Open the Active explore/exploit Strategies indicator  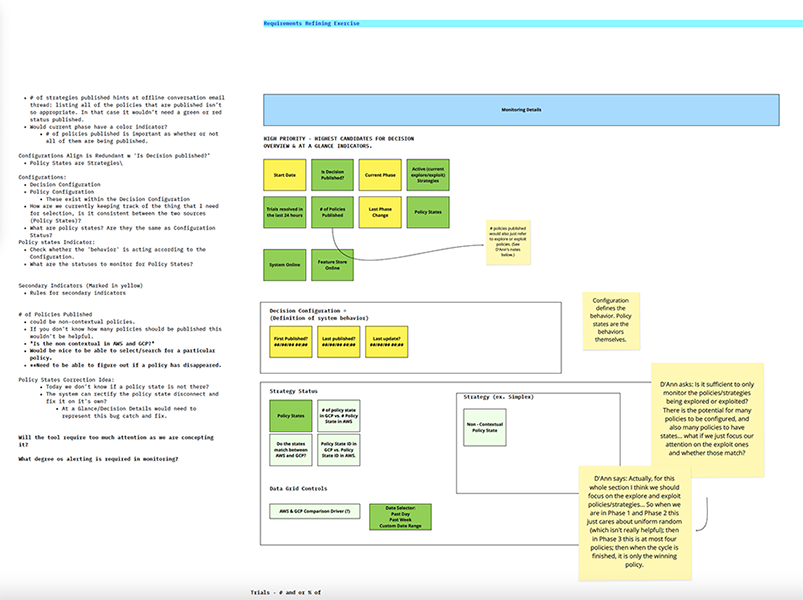click(427, 175)
